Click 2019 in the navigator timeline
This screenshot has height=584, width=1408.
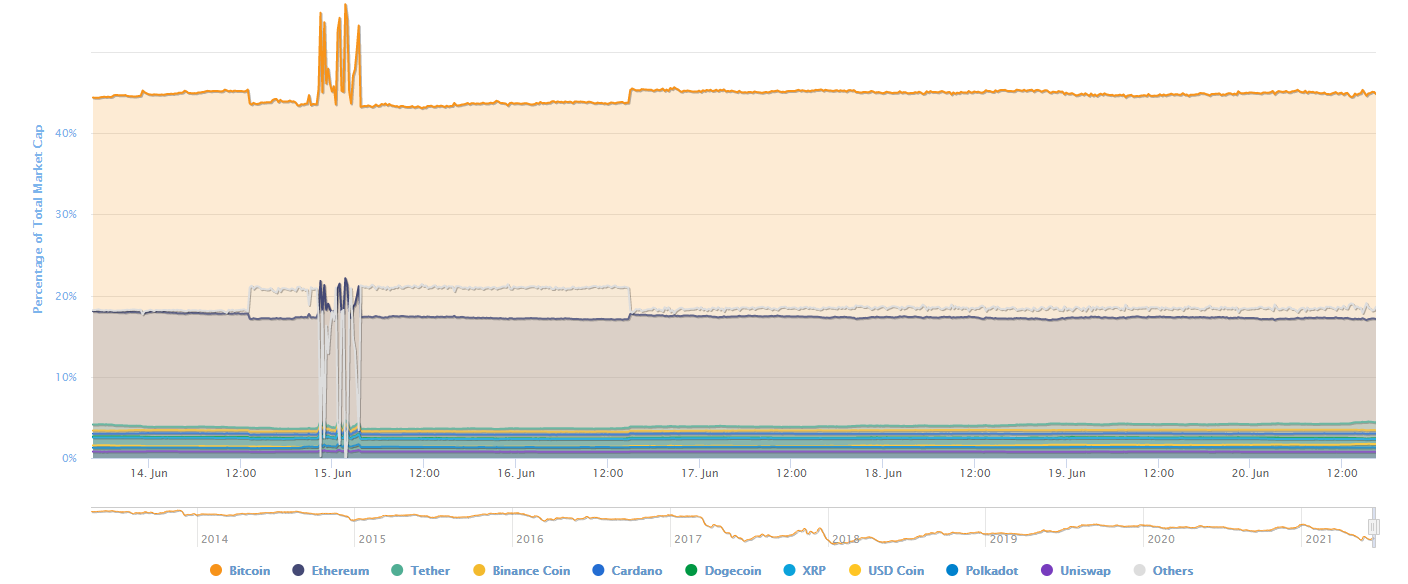[x=1003, y=539]
